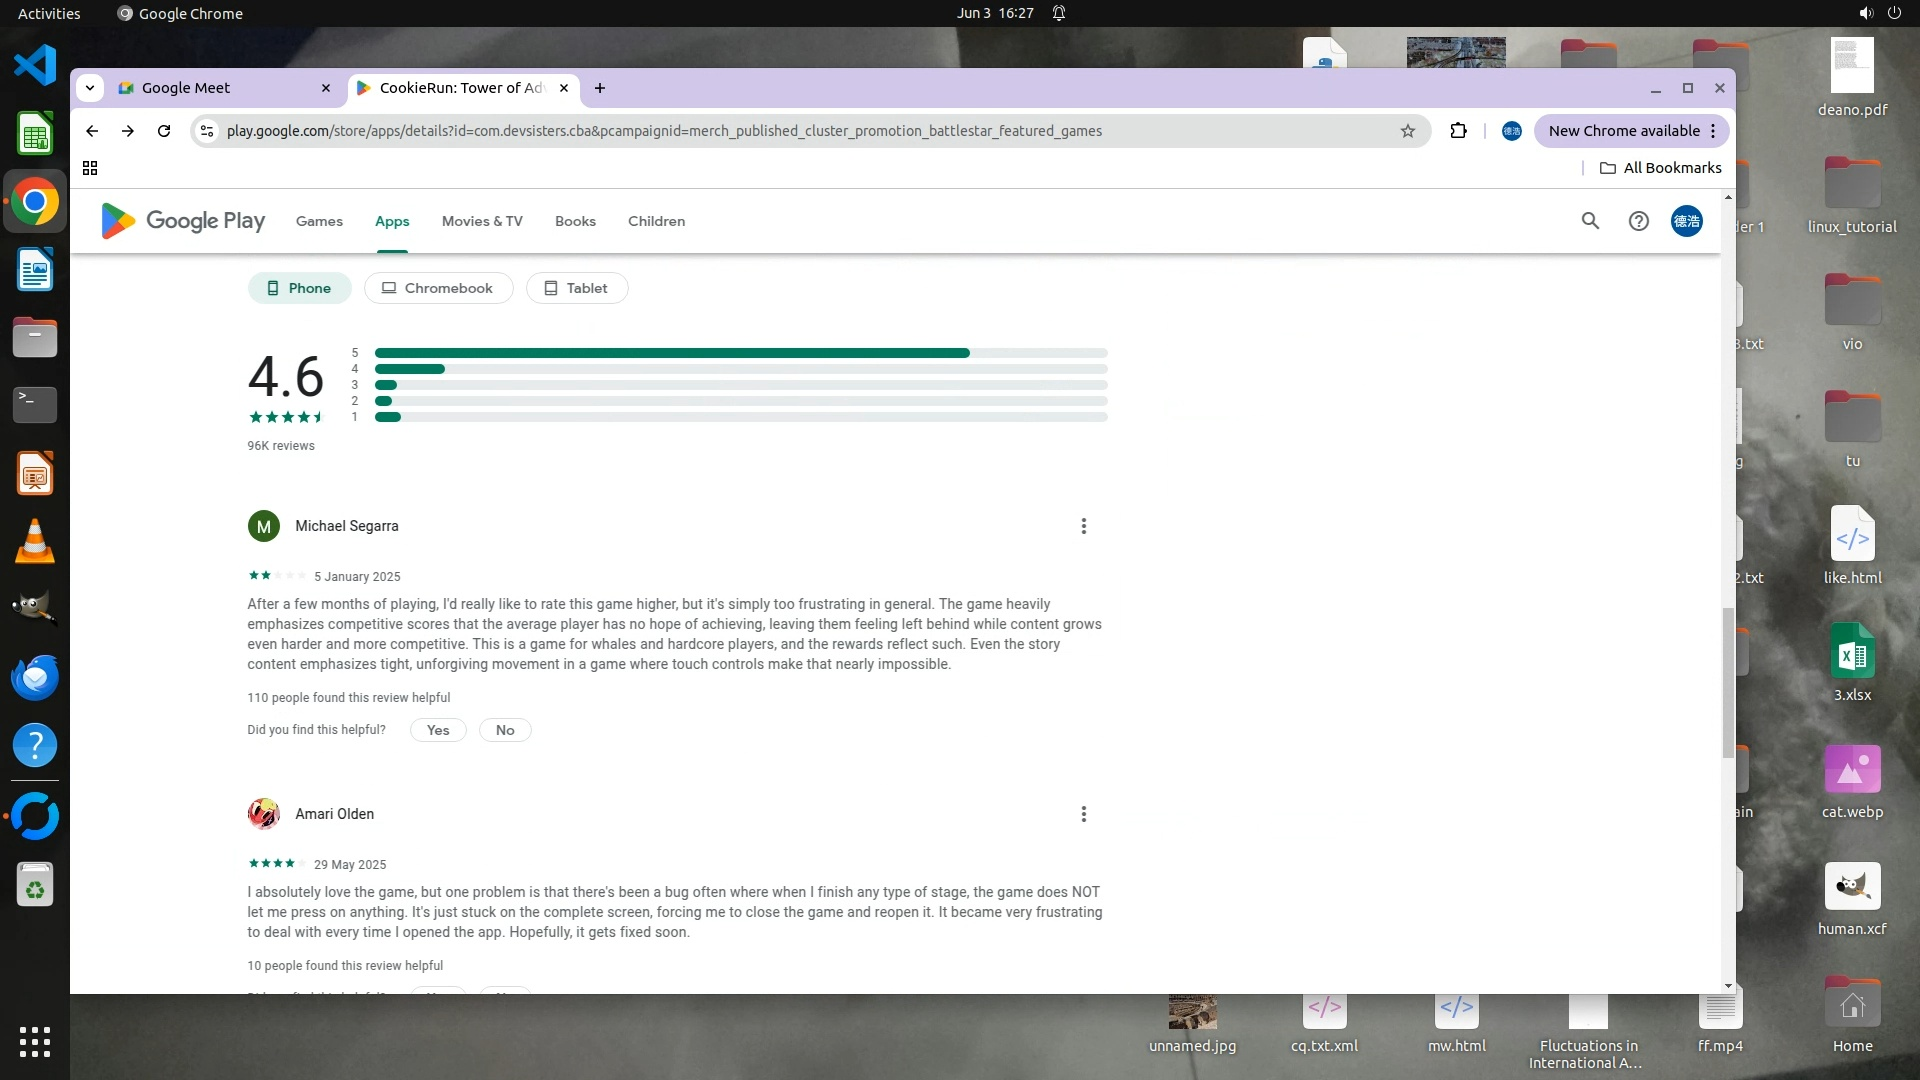Mark Michael Segarra's review as helpful with Yes
The width and height of the screenshot is (1920, 1080).
pos(438,730)
